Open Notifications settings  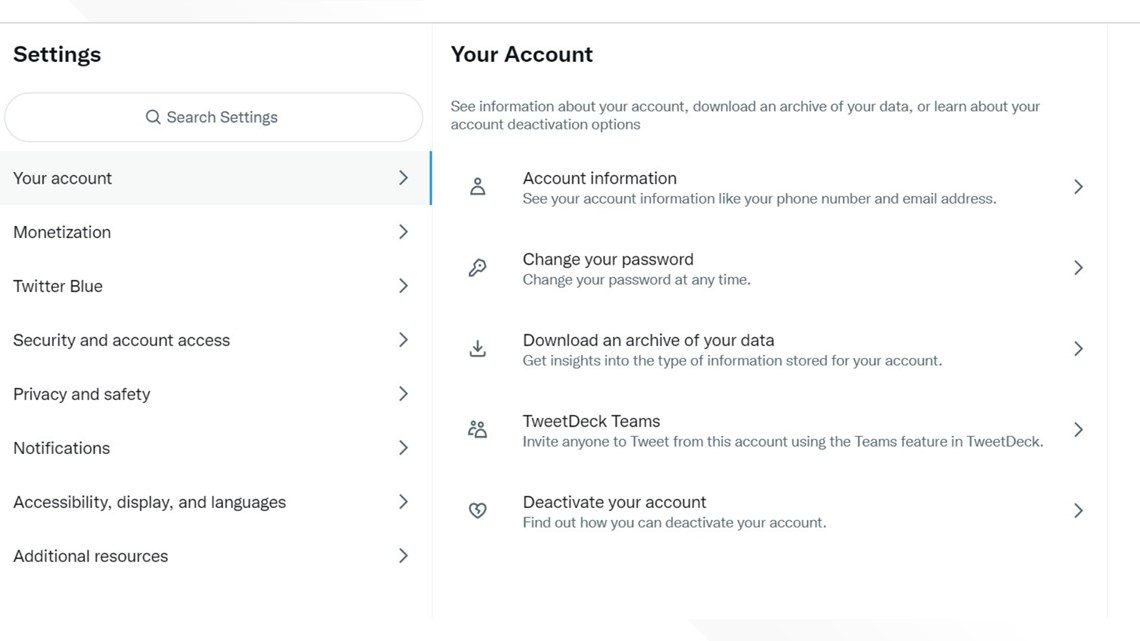click(215, 448)
